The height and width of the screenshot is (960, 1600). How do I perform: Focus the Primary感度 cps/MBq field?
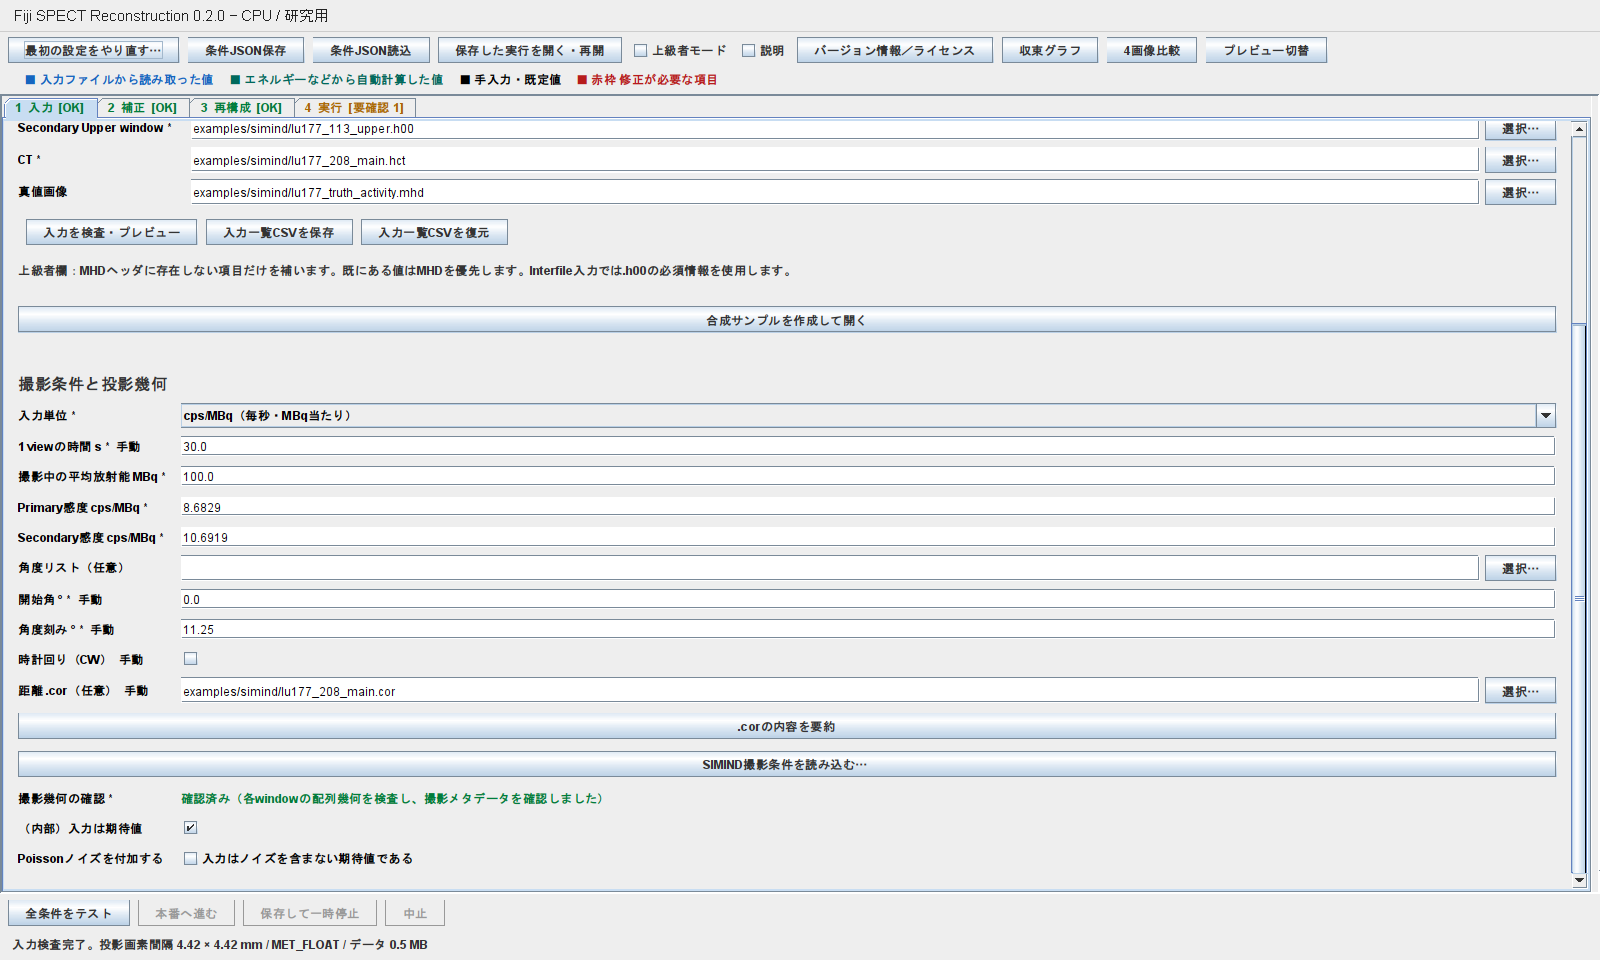tap(867, 507)
